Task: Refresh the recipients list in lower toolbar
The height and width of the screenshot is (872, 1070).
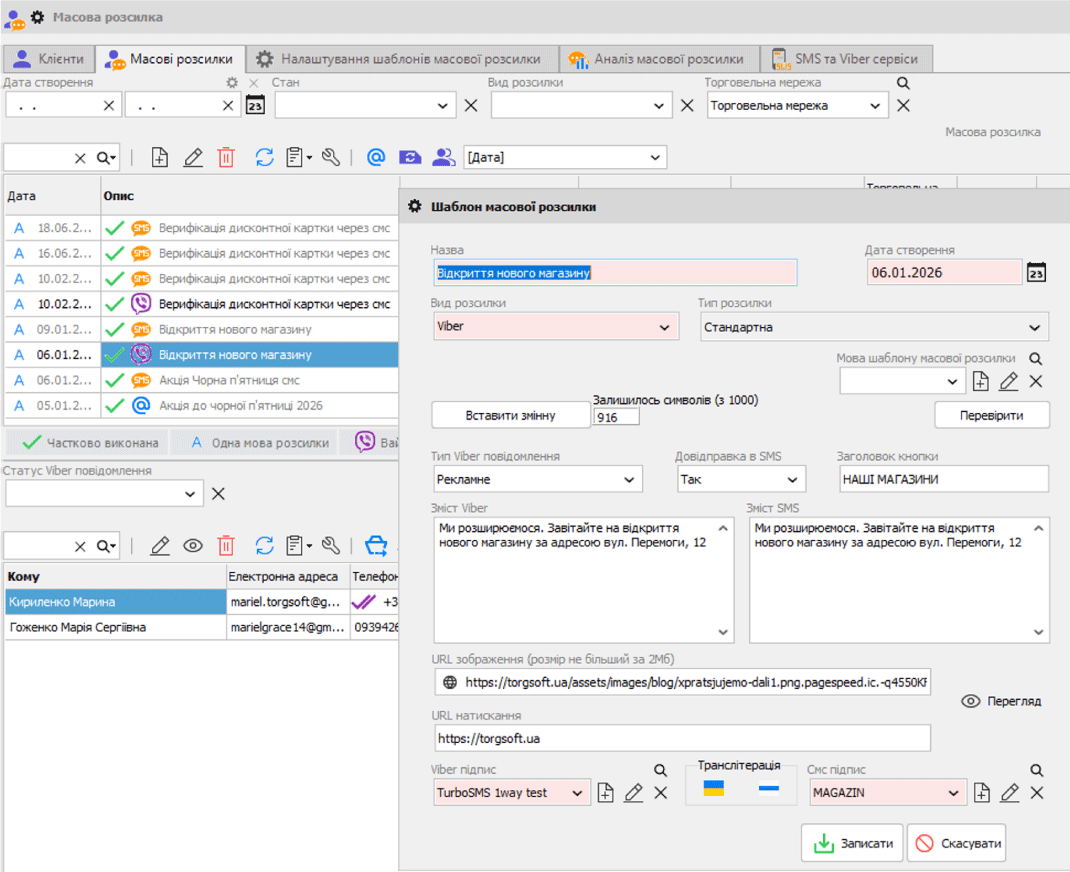Action: (x=264, y=546)
